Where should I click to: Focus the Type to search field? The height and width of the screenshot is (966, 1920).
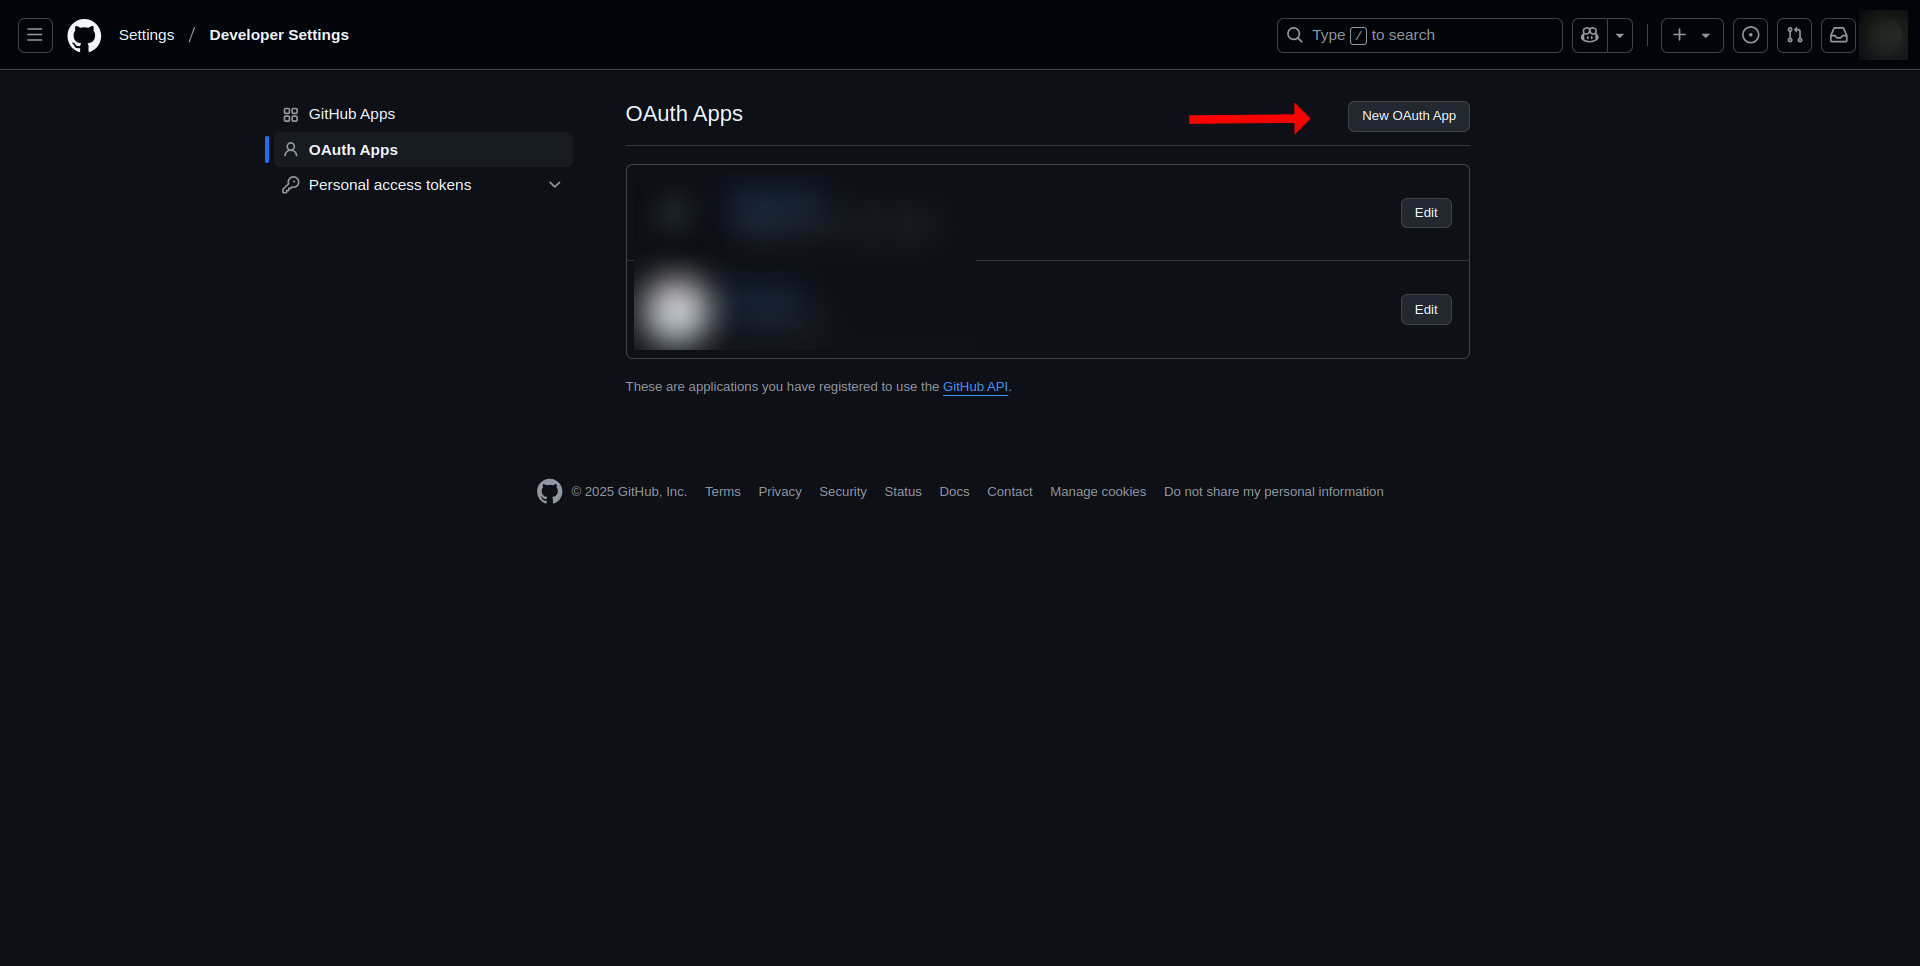(x=1419, y=35)
